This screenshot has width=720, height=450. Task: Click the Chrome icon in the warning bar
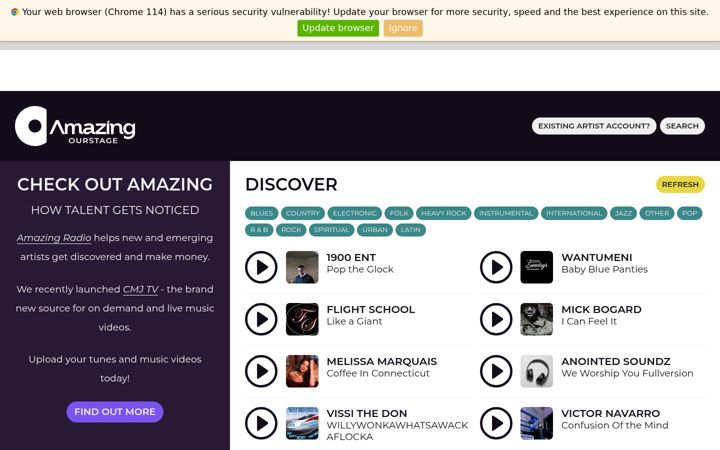(x=15, y=12)
